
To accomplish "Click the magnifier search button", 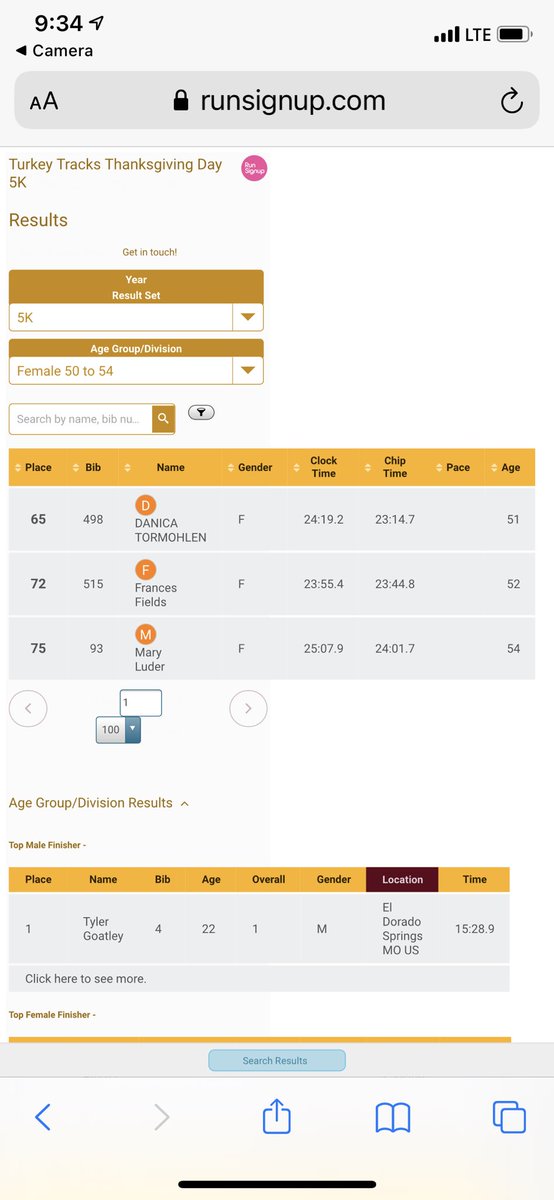I will tap(163, 418).
